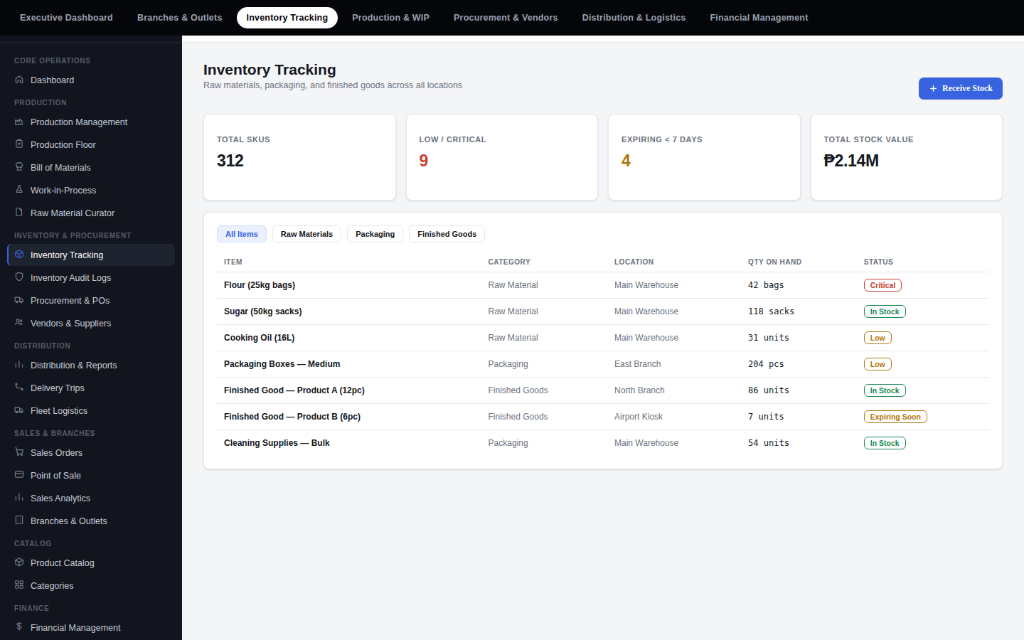Click the Critical status badge
The height and width of the screenshot is (640, 1024).
[x=882, y=285]
